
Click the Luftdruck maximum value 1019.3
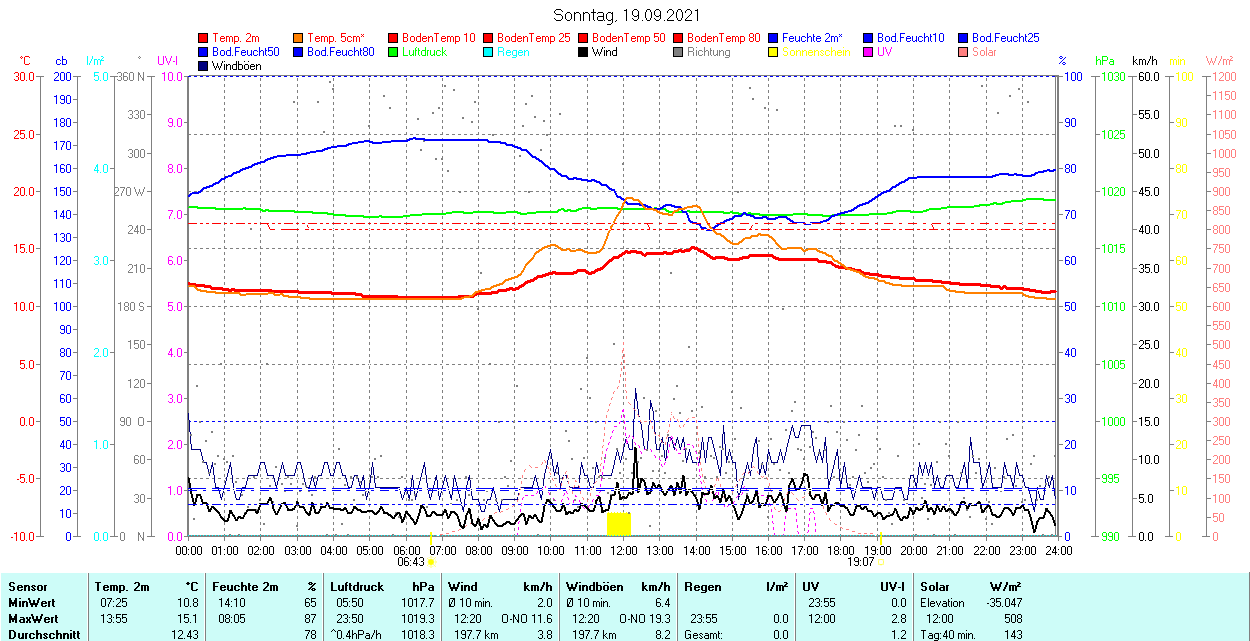417,619
